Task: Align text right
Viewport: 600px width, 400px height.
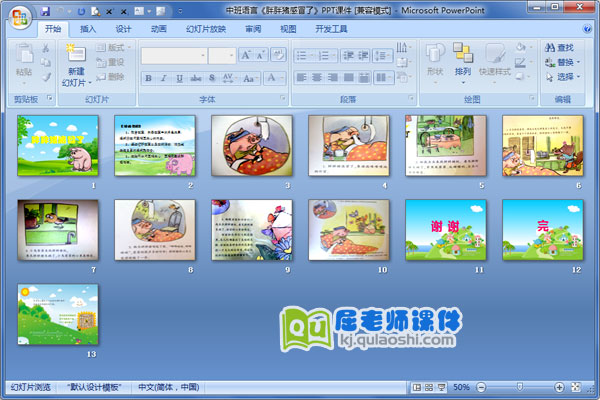Action: pyautogui.click(x=333, y=78)
